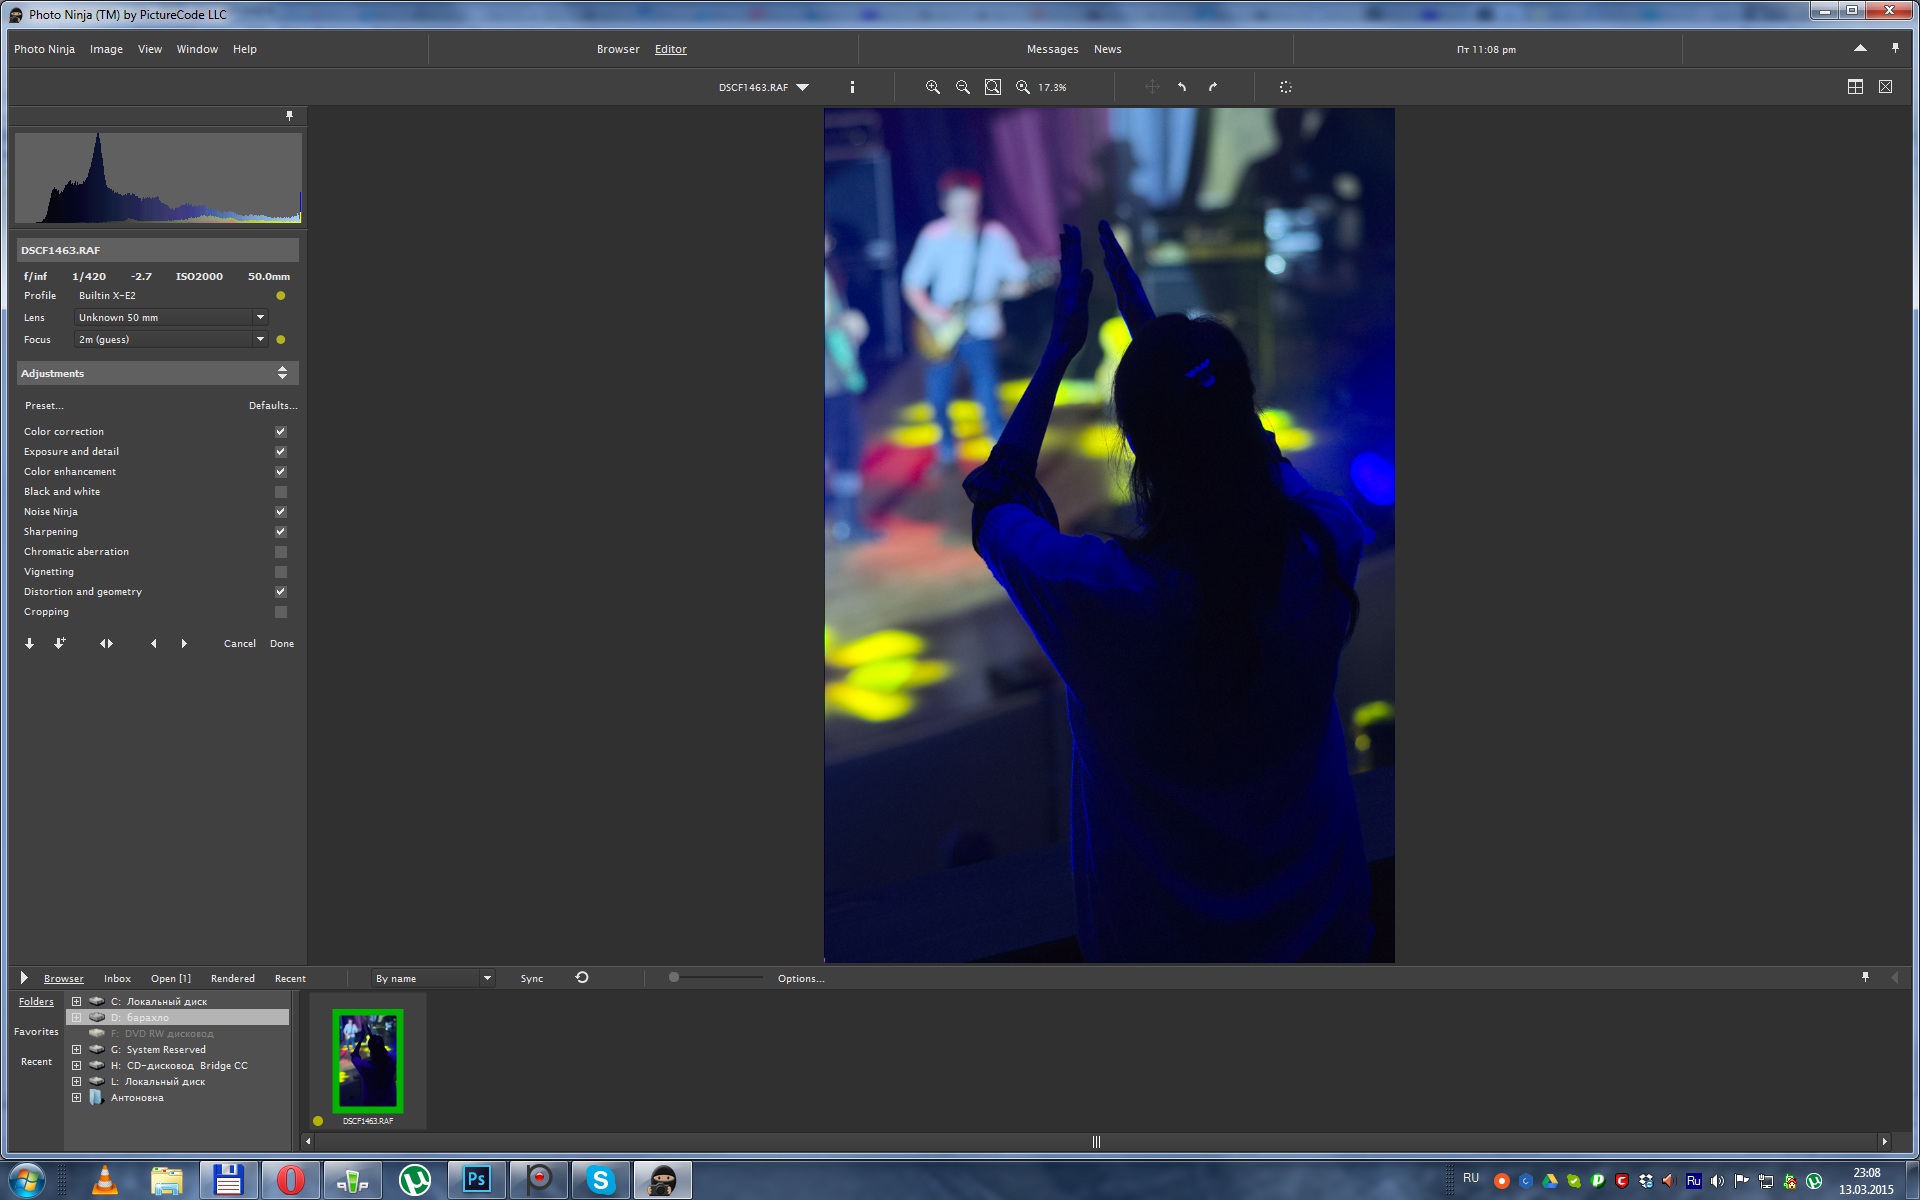
Task: Open Skype from the taskbar
Action: tap(600, 1180)
